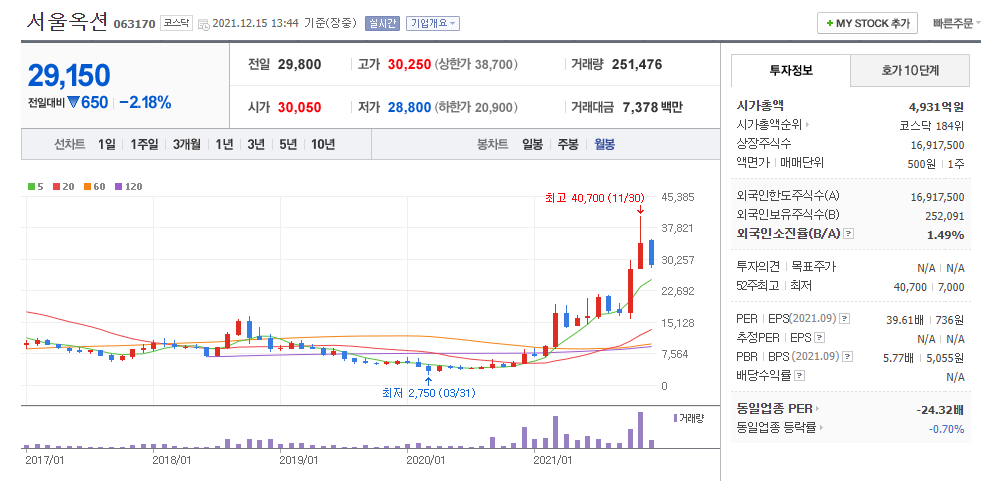Switch to the 주봉 candle chart
This screenshot has height=481, width=995.
(x=568, y=144)
